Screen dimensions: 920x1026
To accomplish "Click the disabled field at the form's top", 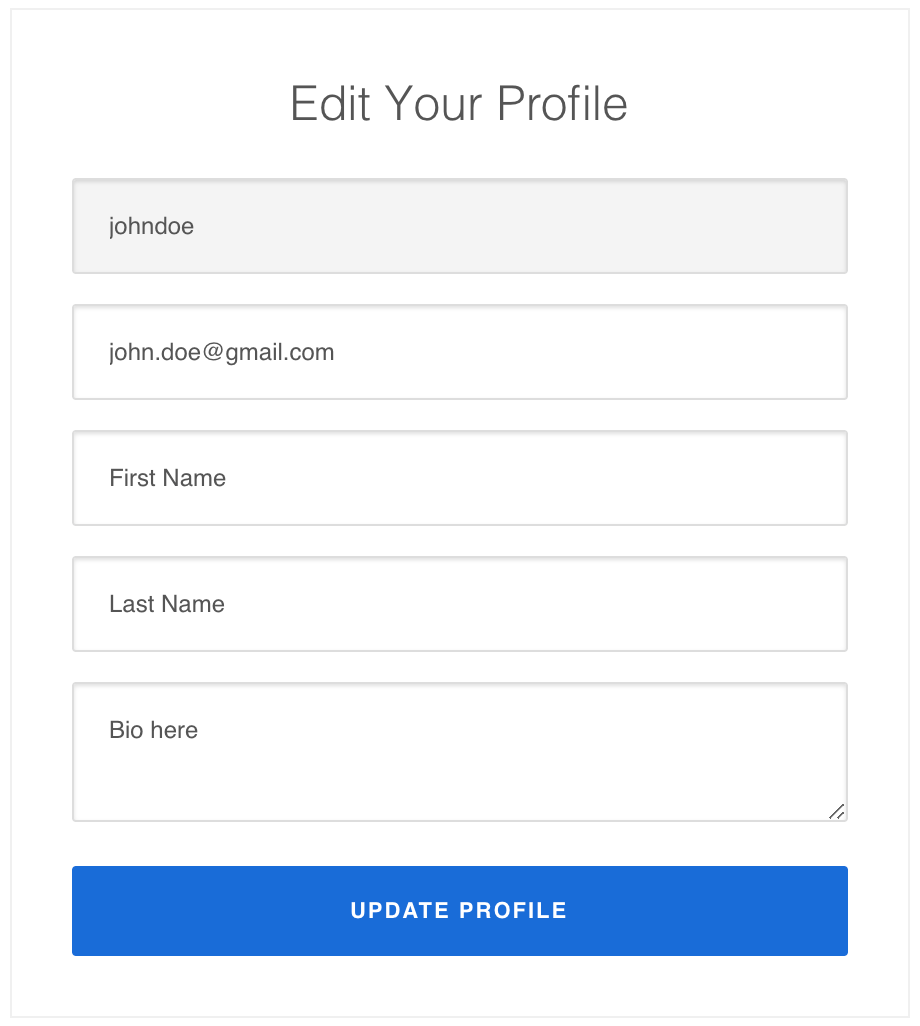I will pos(460,226).
